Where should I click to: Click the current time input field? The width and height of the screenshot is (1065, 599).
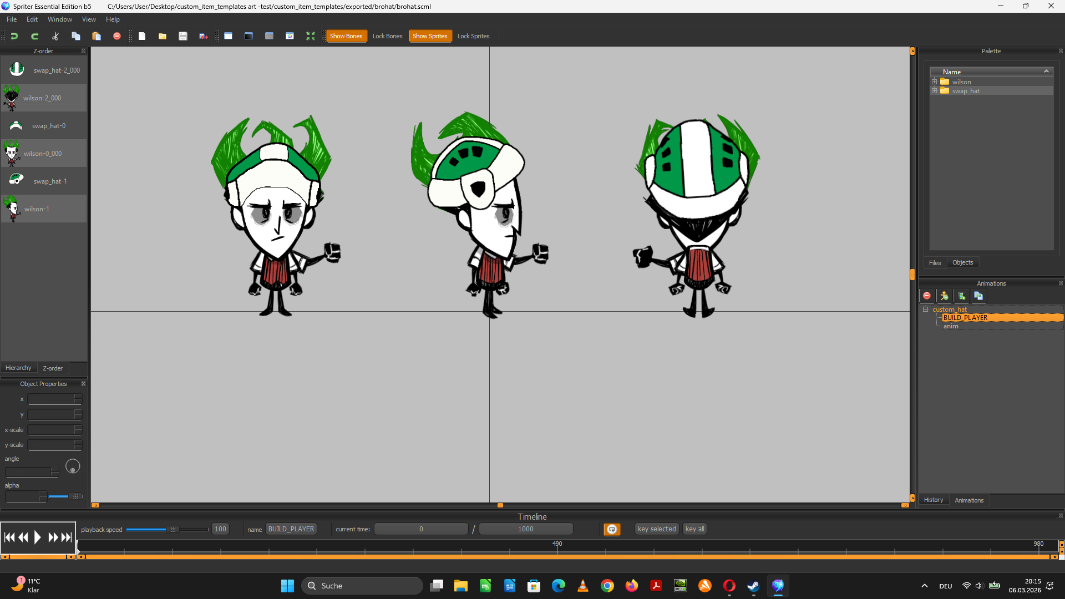point(420,529)
